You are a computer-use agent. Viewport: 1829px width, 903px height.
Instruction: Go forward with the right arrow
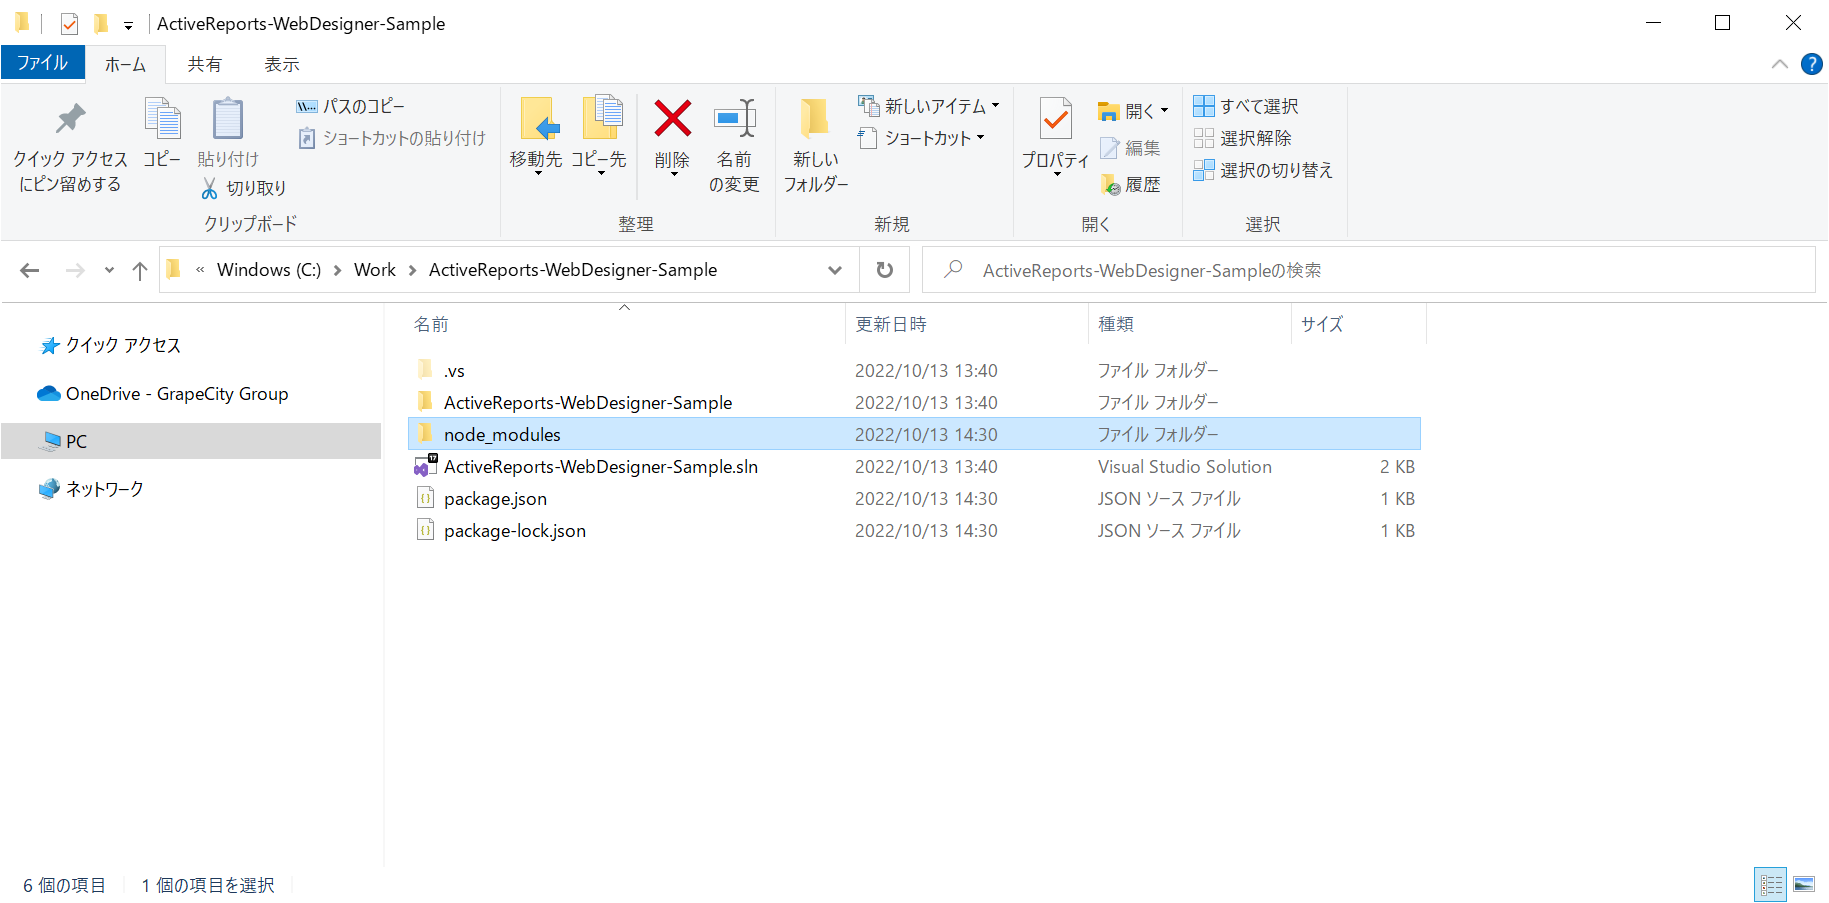(75, 270)
